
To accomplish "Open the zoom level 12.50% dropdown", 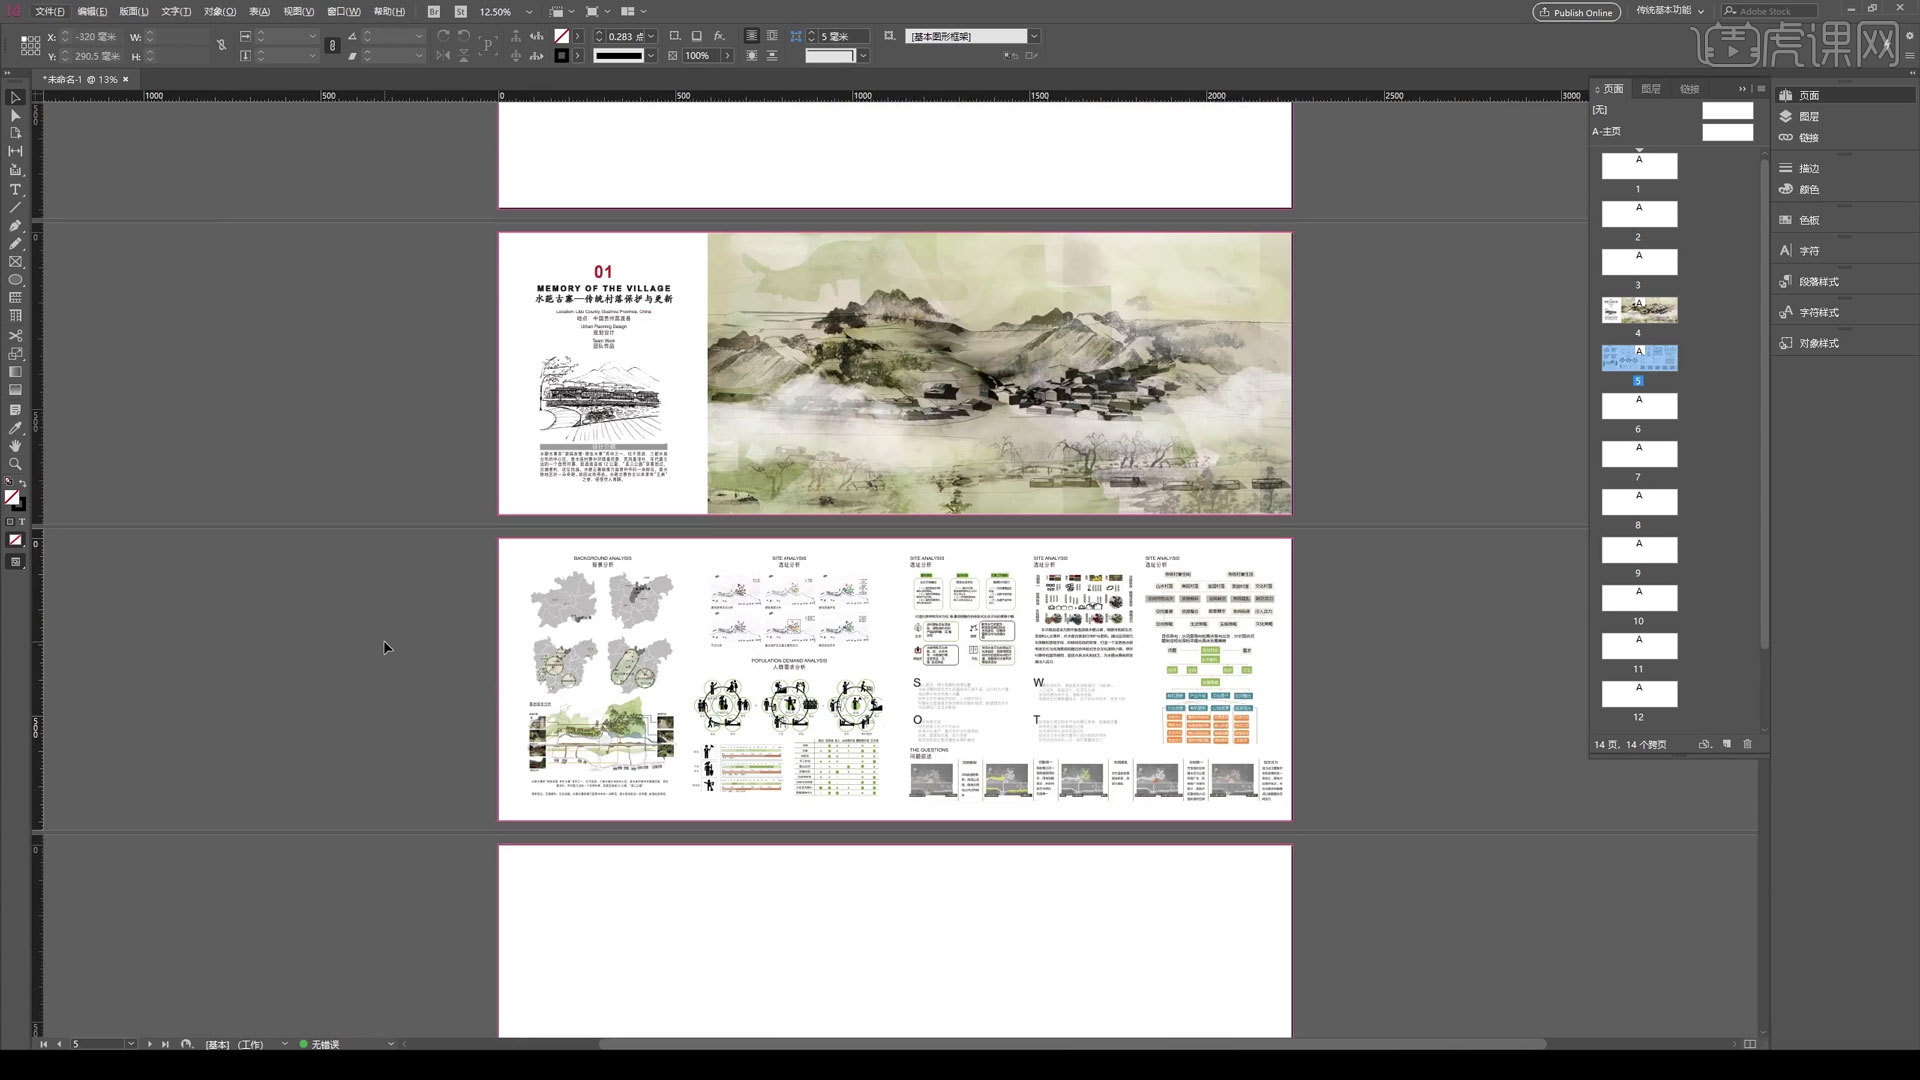I will [529, 12].
